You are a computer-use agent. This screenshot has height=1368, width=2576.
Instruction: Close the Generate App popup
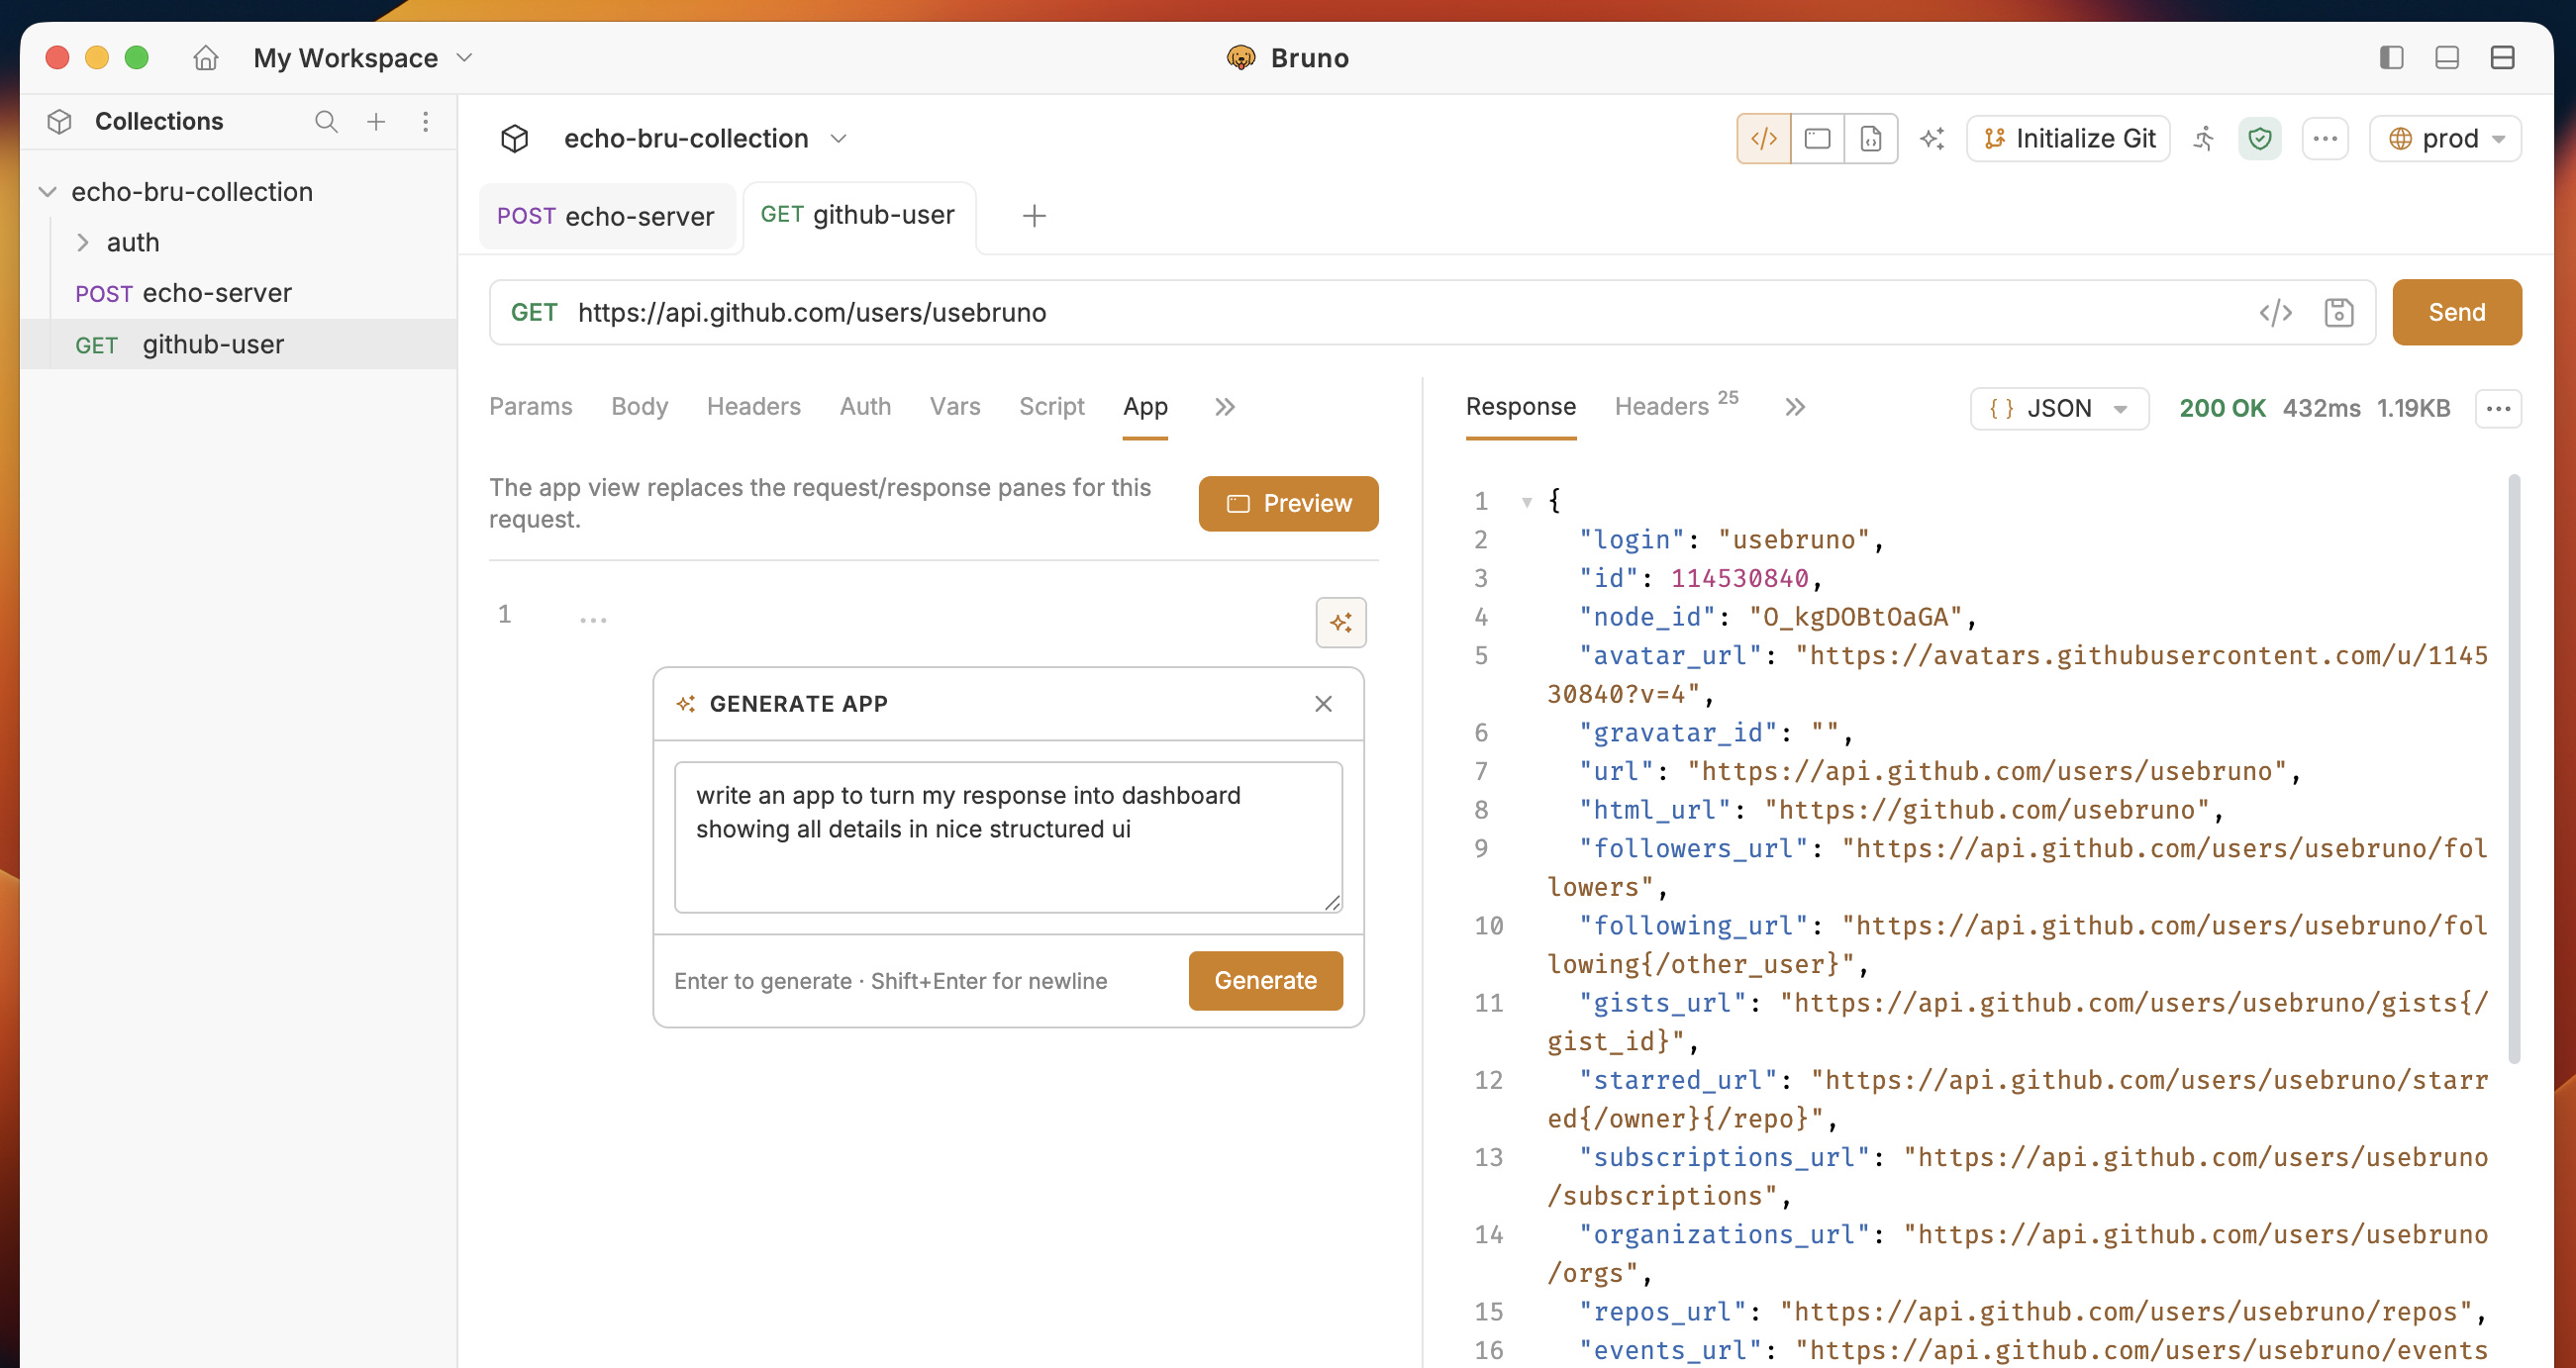click(1324, 704)
